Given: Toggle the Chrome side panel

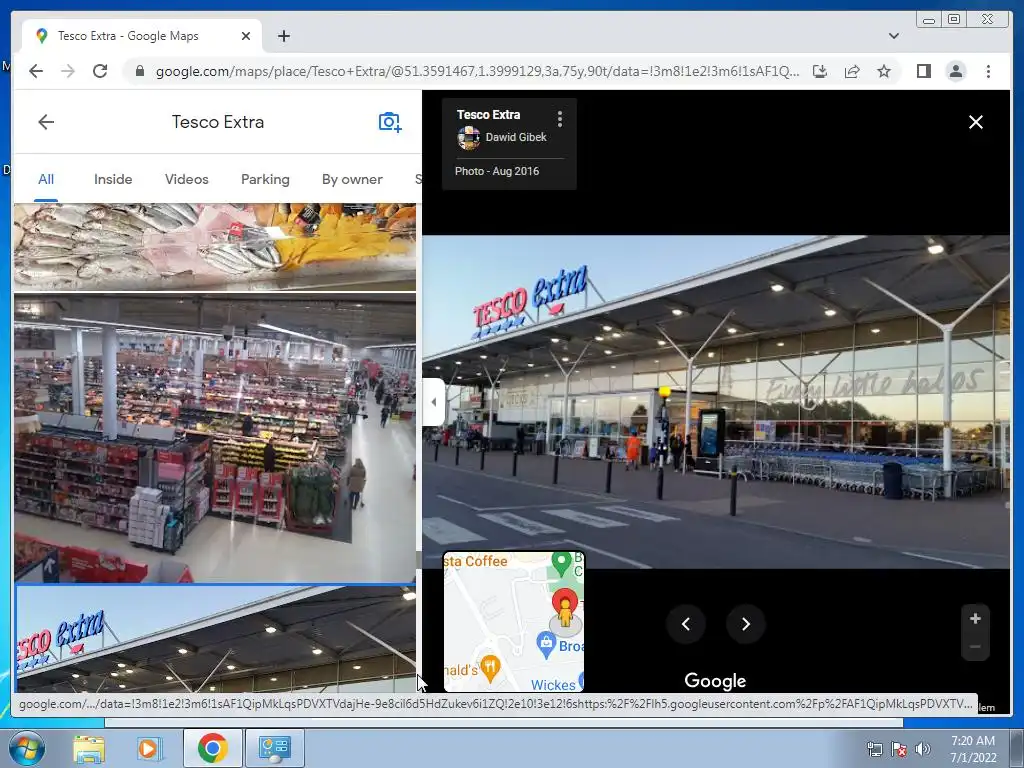Looking at the screenshot, I should coord(923,71).
